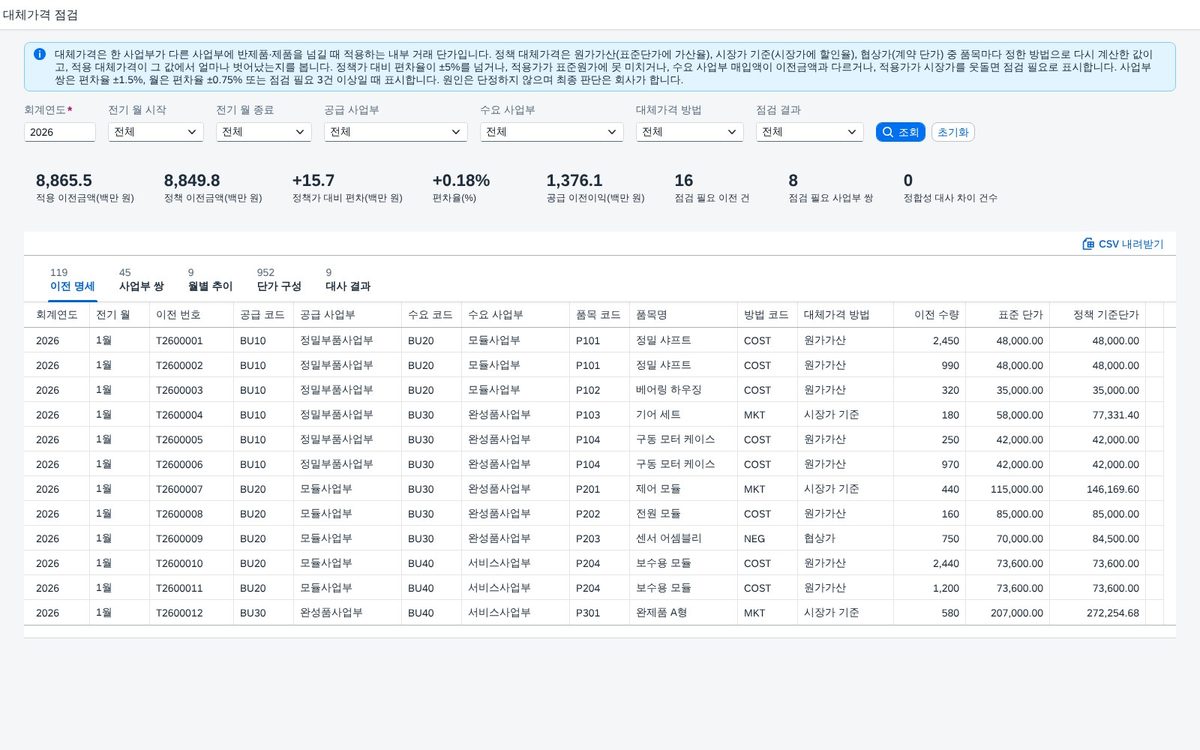
Task: Select transfer number T2600007 cell
Action: coord(191,489)
